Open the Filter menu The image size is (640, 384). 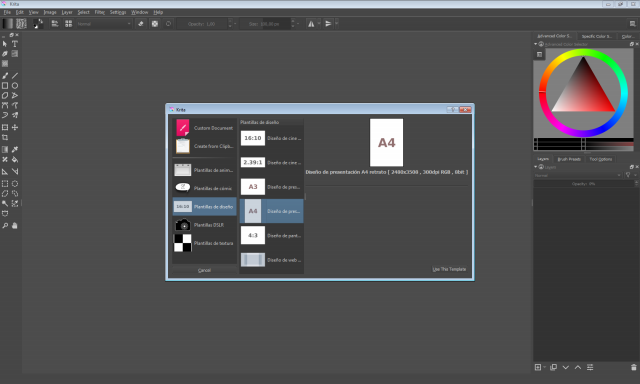pos(100,12)
